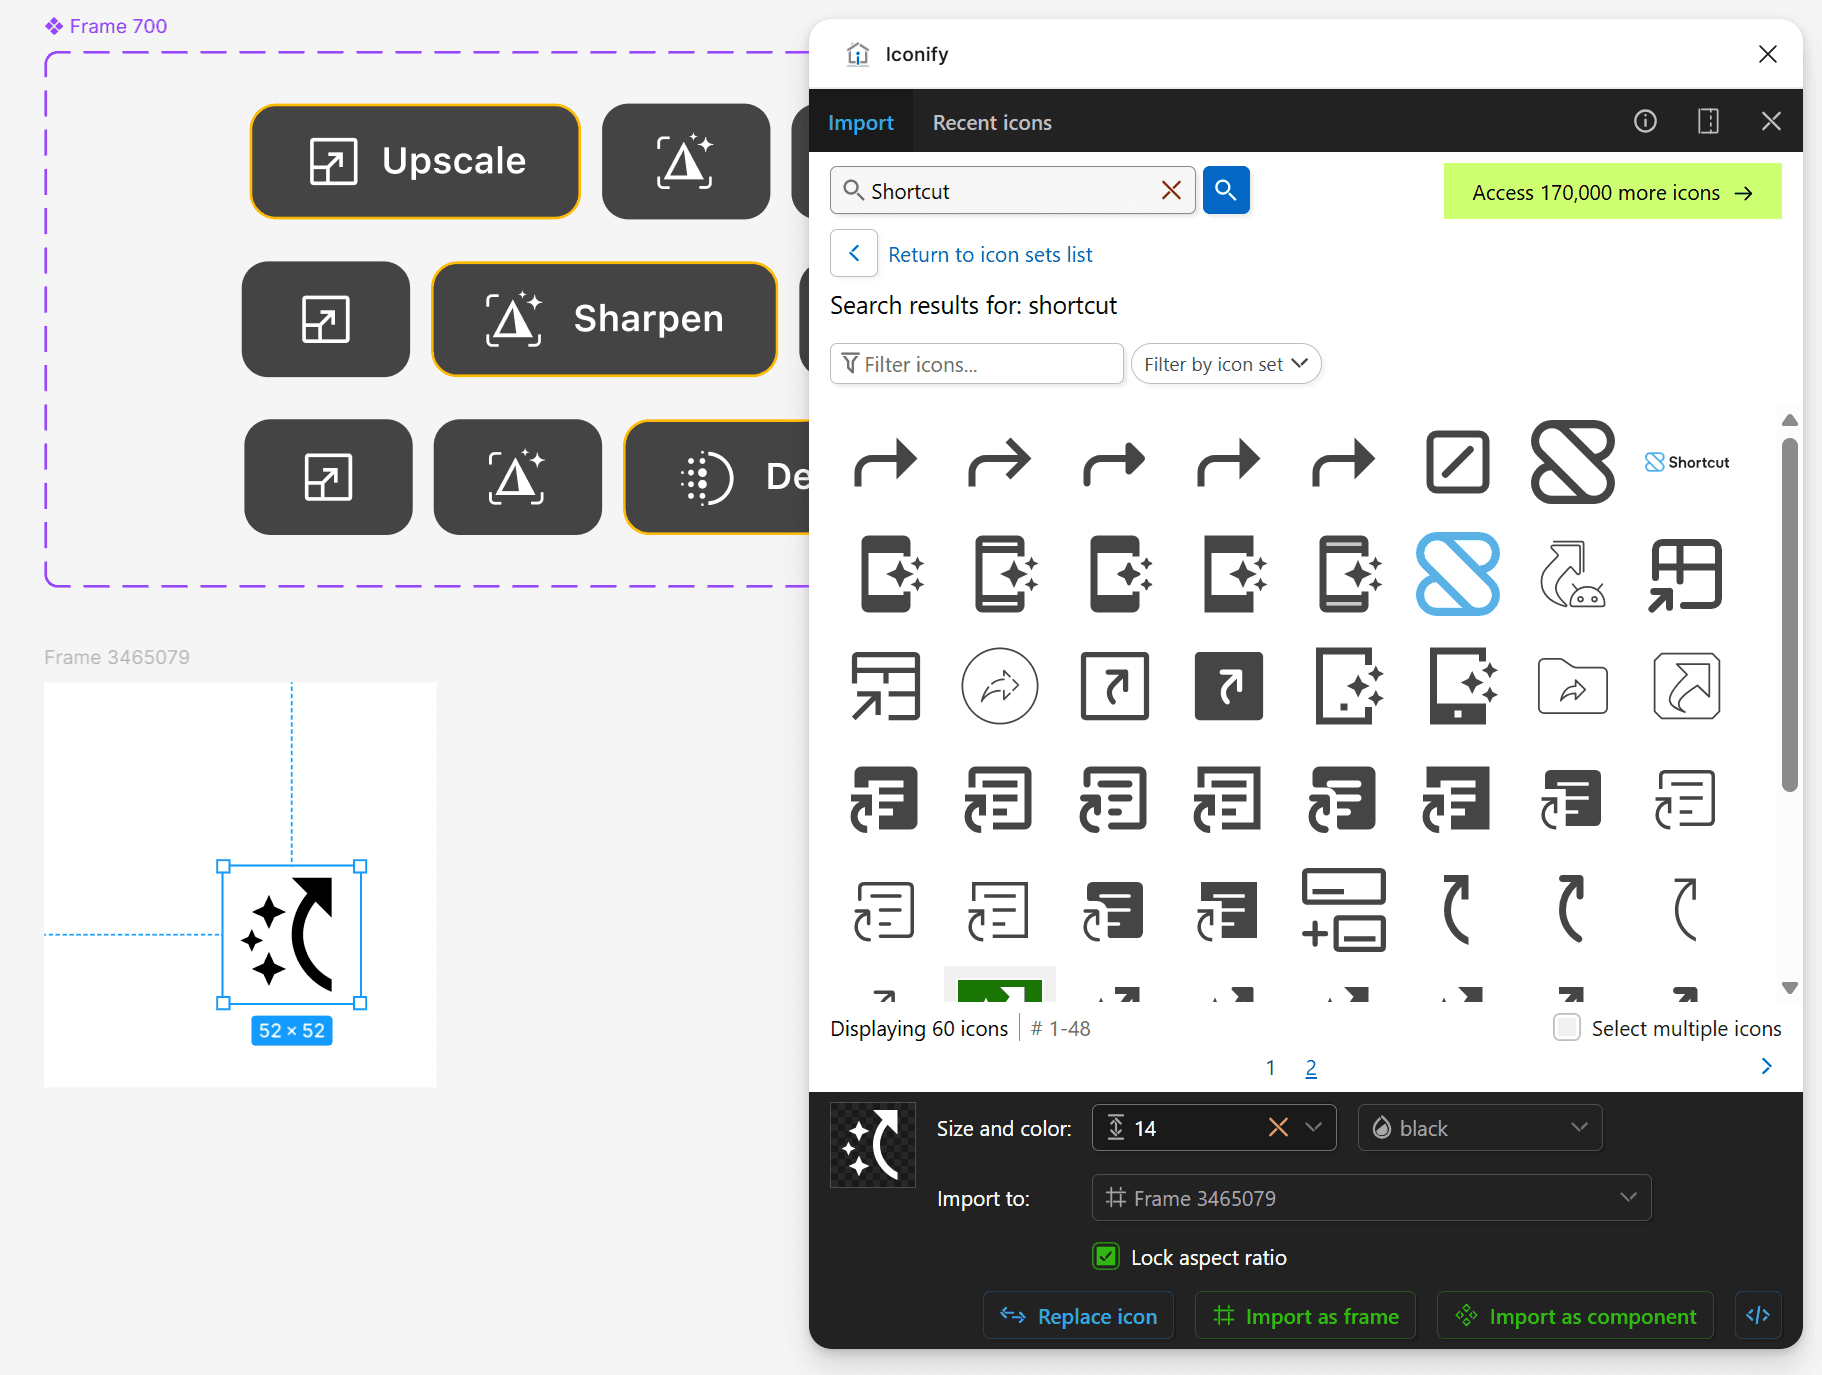Click the icon results vertical scrollbar
Viewport: 1822px width, 1375px height.
pyautogui.click(x=1789, y=615)
